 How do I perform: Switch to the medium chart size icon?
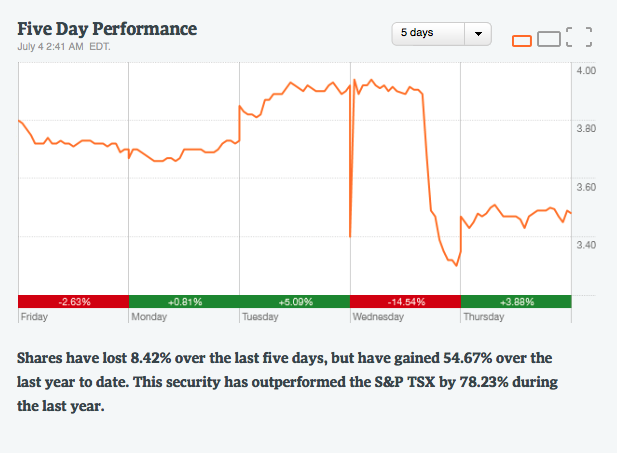(549, 39)
